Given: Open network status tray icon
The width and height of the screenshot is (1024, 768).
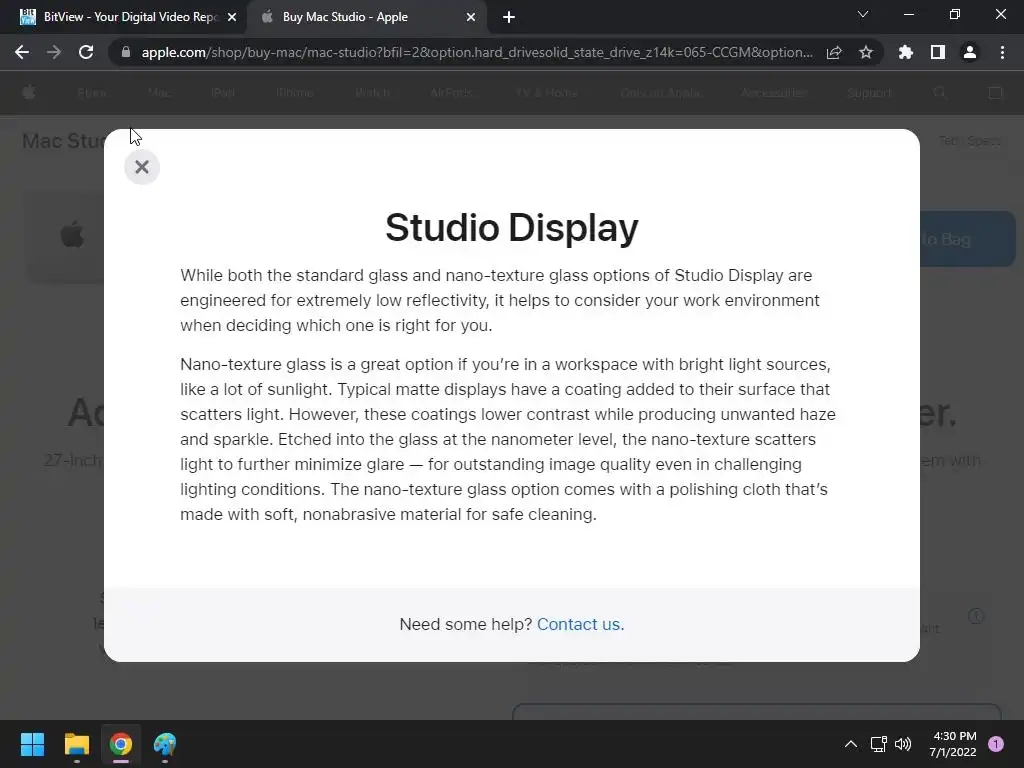Looking at the screenshot, I should point(878,744).
